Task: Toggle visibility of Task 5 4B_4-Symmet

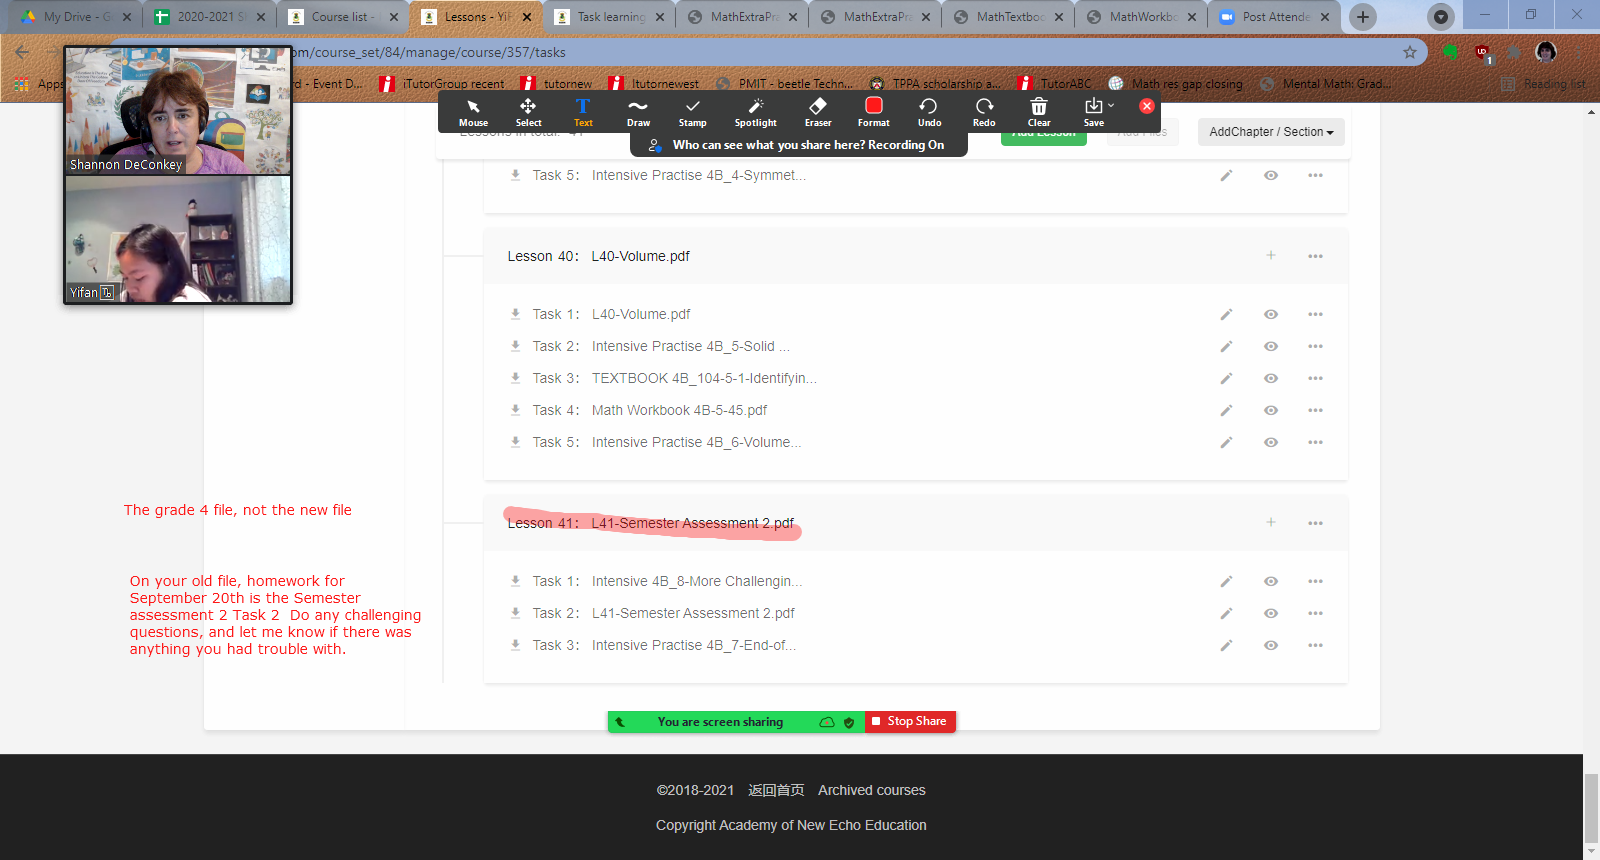Action: pyautogui.click(x=1271, y=175)
